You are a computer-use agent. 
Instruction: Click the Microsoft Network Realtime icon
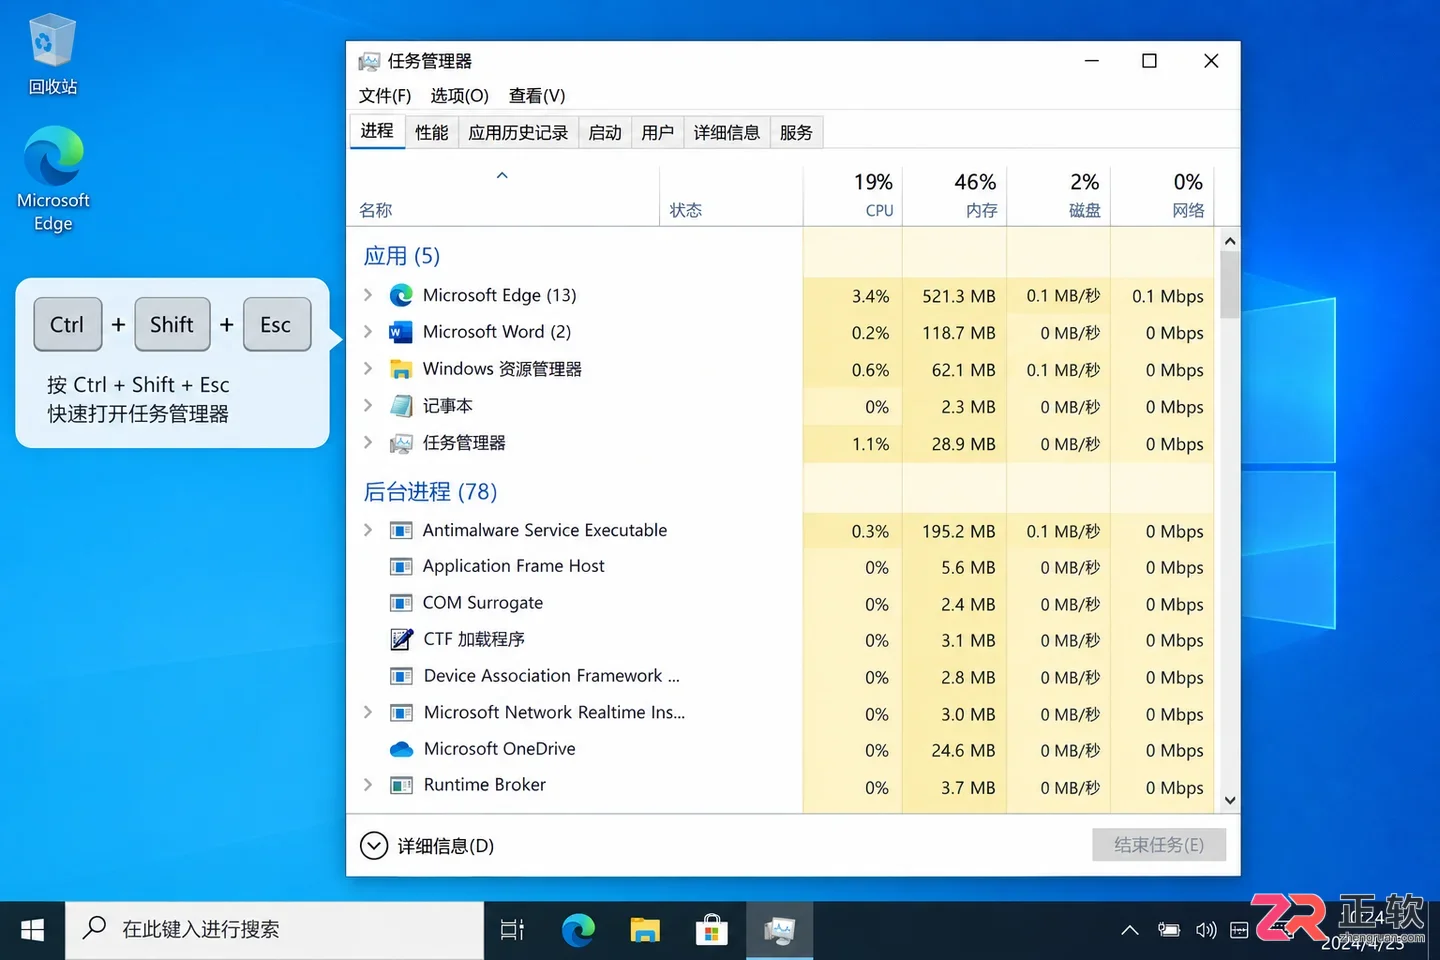click(x=401, y=713)
